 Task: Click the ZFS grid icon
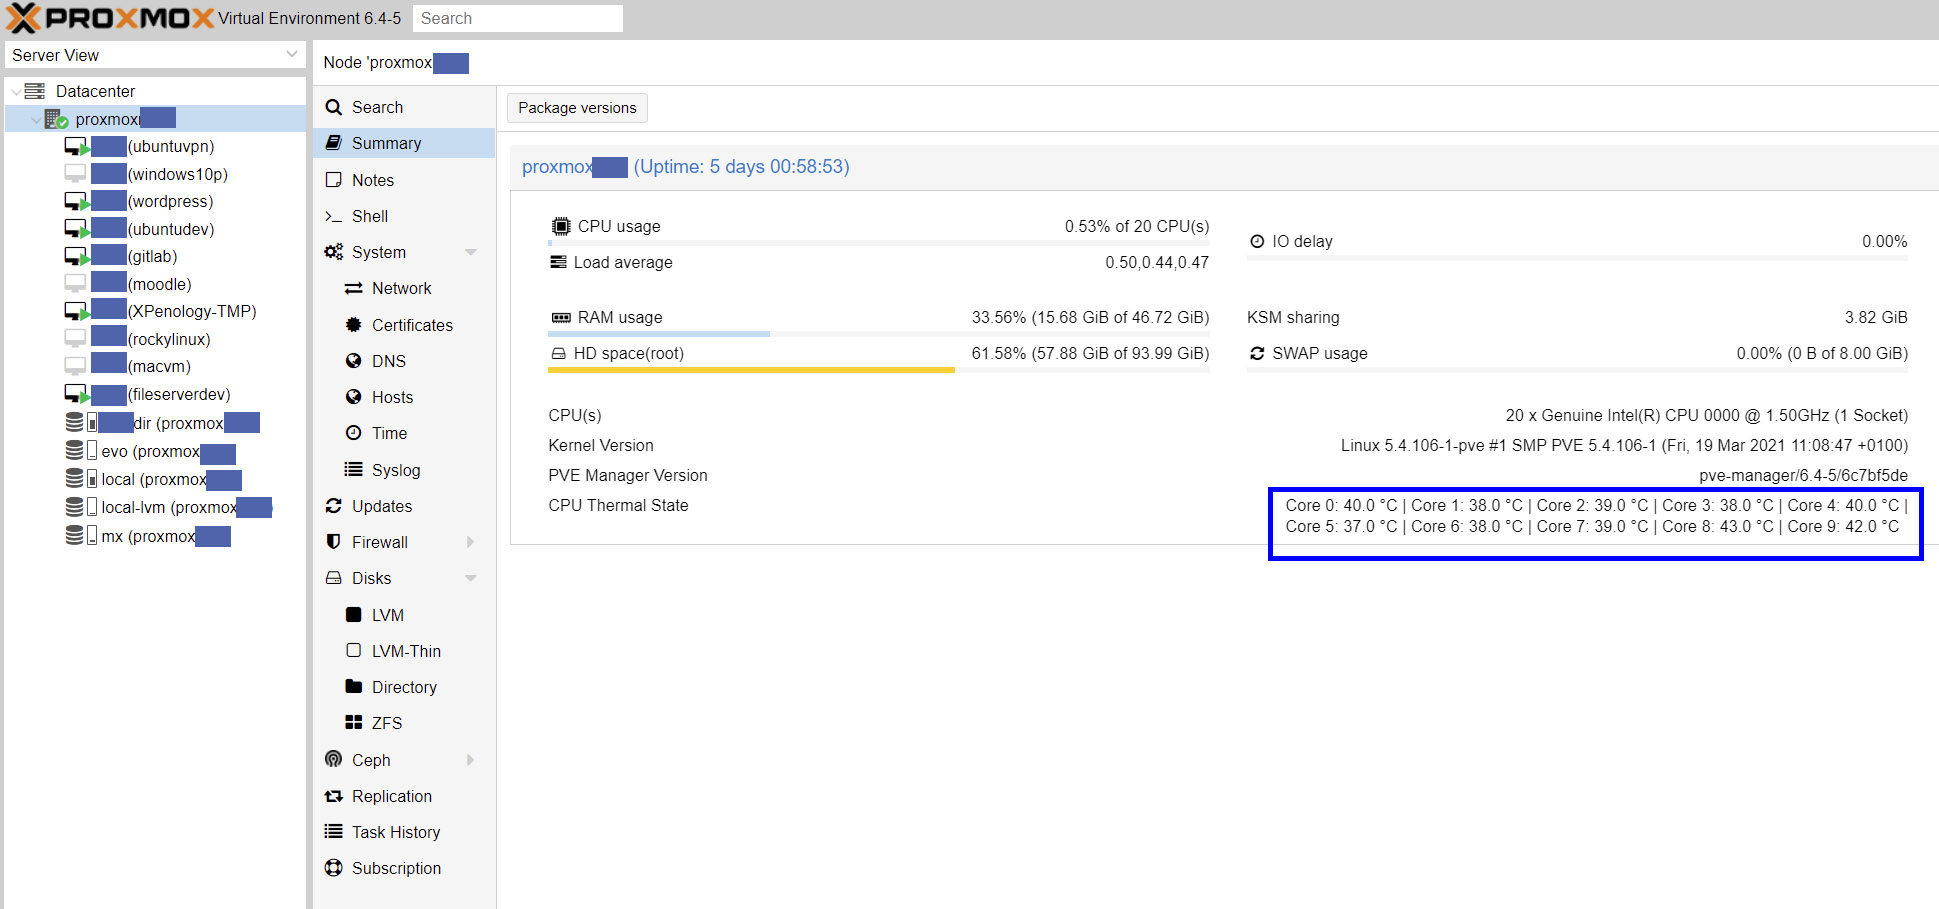pyautogui.click(x=353, y=722)
